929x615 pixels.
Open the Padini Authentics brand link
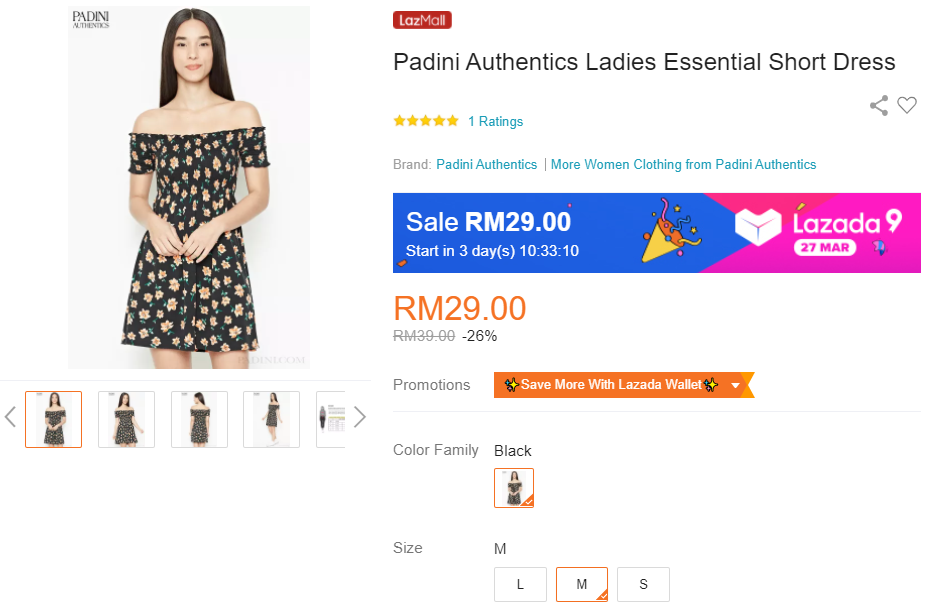(x=487, y=164)
